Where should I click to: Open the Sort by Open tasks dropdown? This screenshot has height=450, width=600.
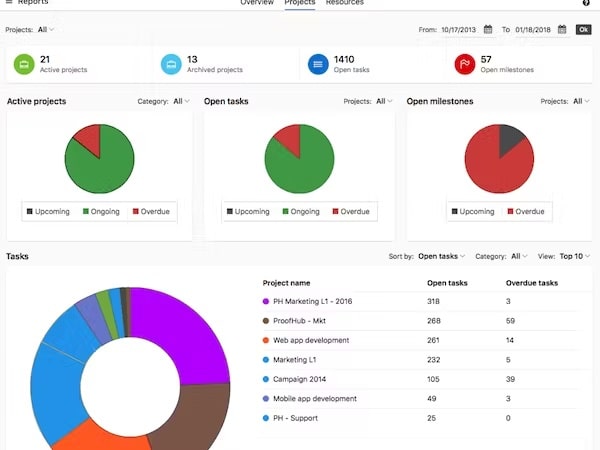click(442, 256)
